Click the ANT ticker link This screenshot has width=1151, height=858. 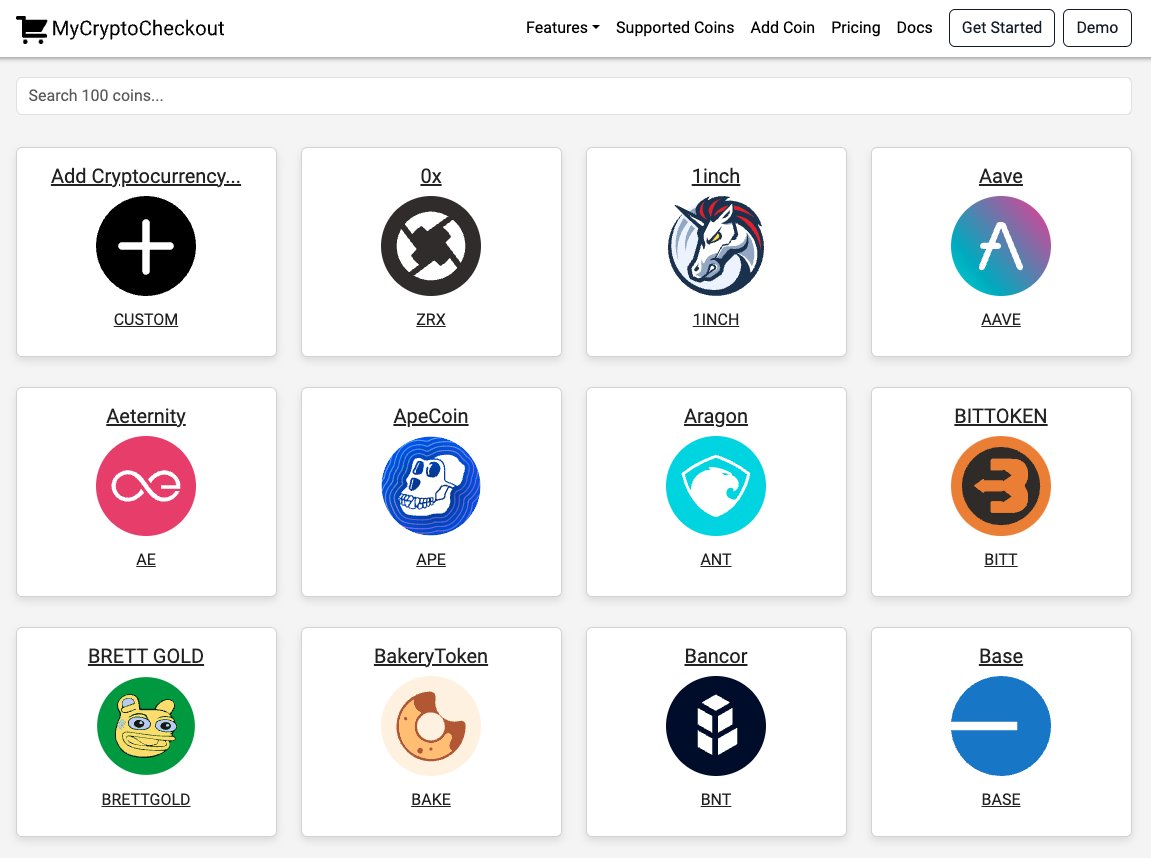click(x=716, y=559)
